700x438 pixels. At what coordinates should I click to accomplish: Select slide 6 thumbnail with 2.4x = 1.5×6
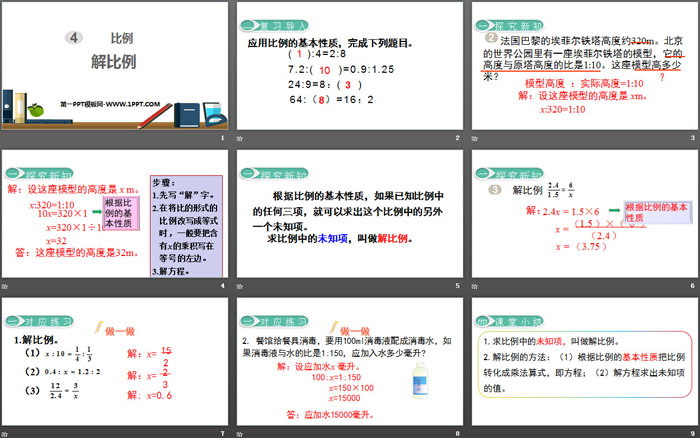point(585,213)
